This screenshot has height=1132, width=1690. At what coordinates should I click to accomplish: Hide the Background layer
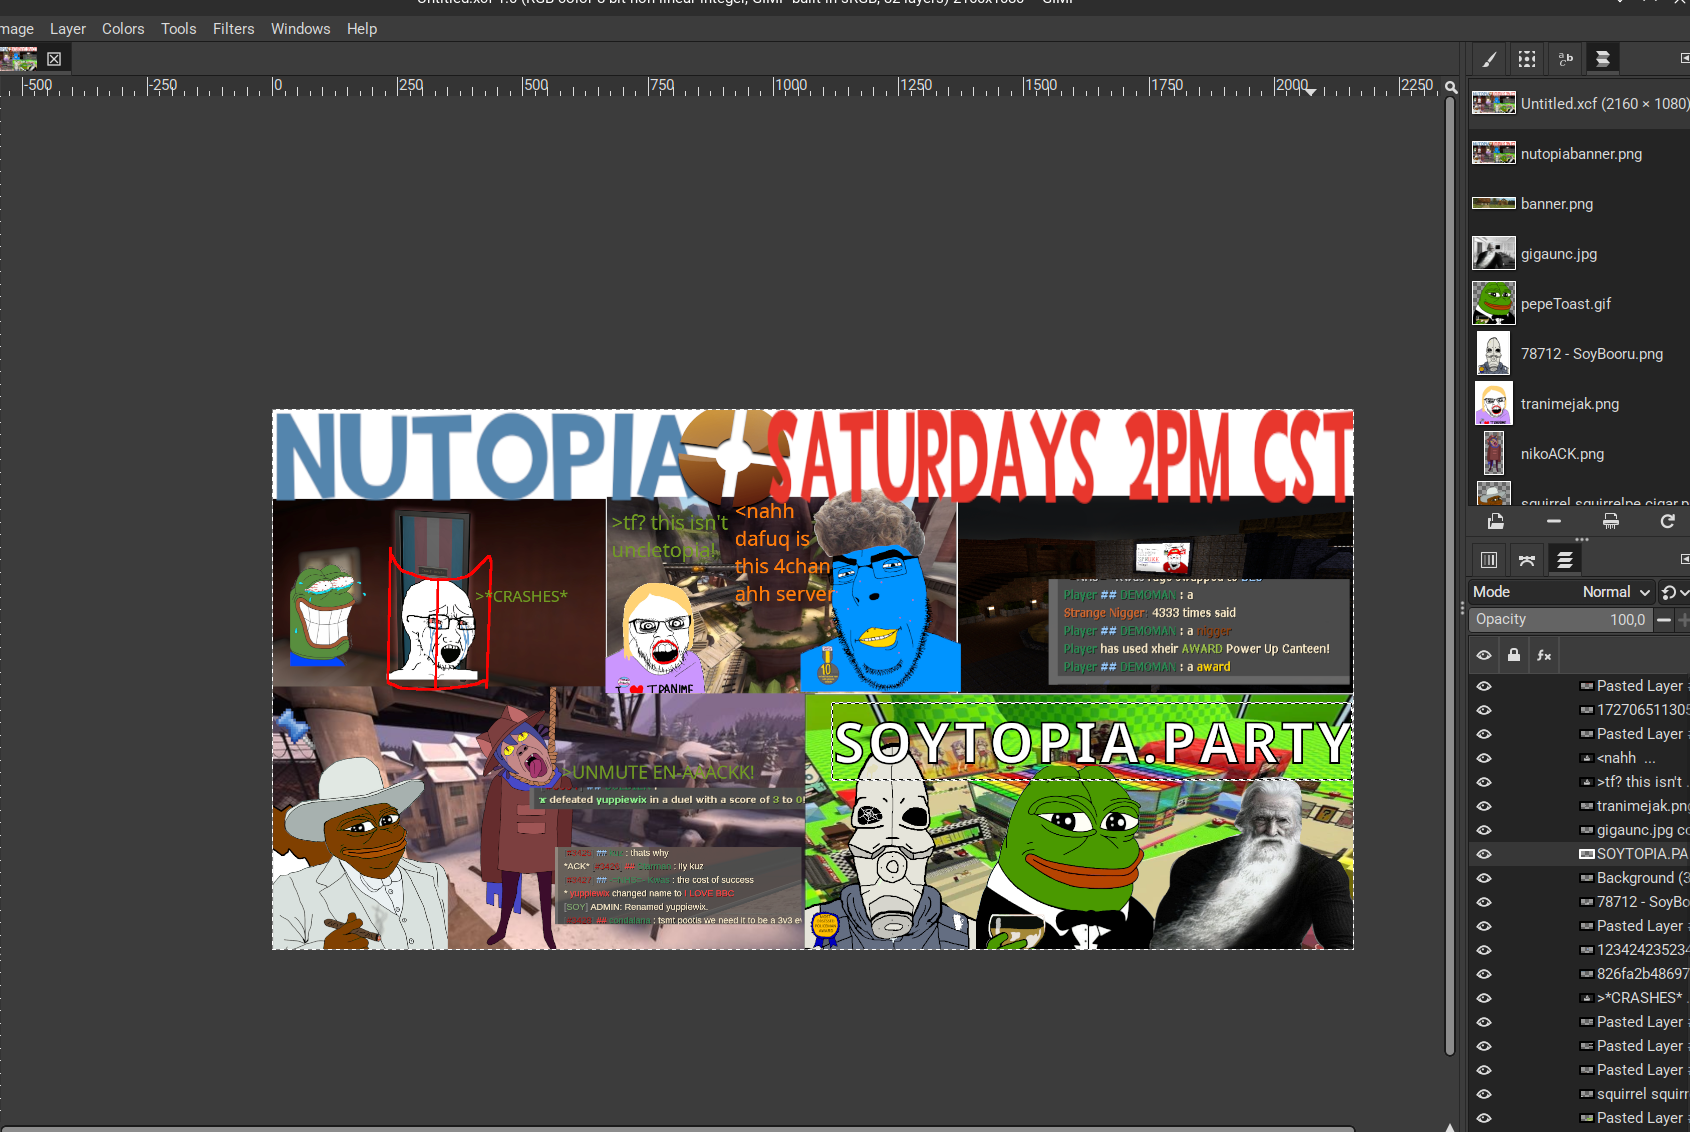tap(1484, 878)
